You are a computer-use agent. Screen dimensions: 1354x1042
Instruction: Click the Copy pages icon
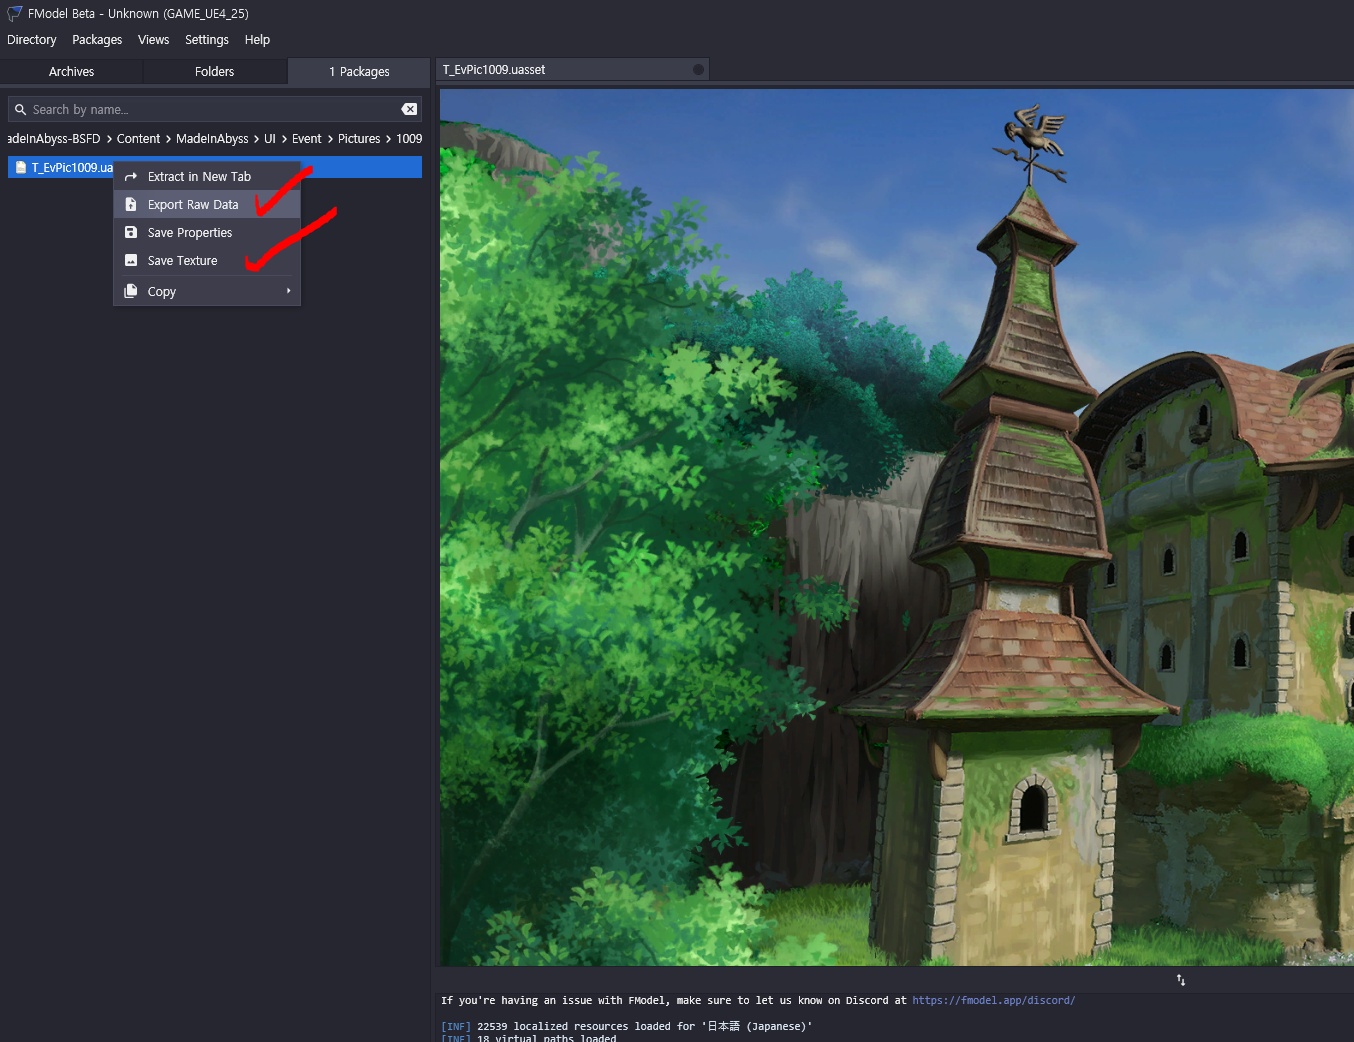[x=130, y=291]
